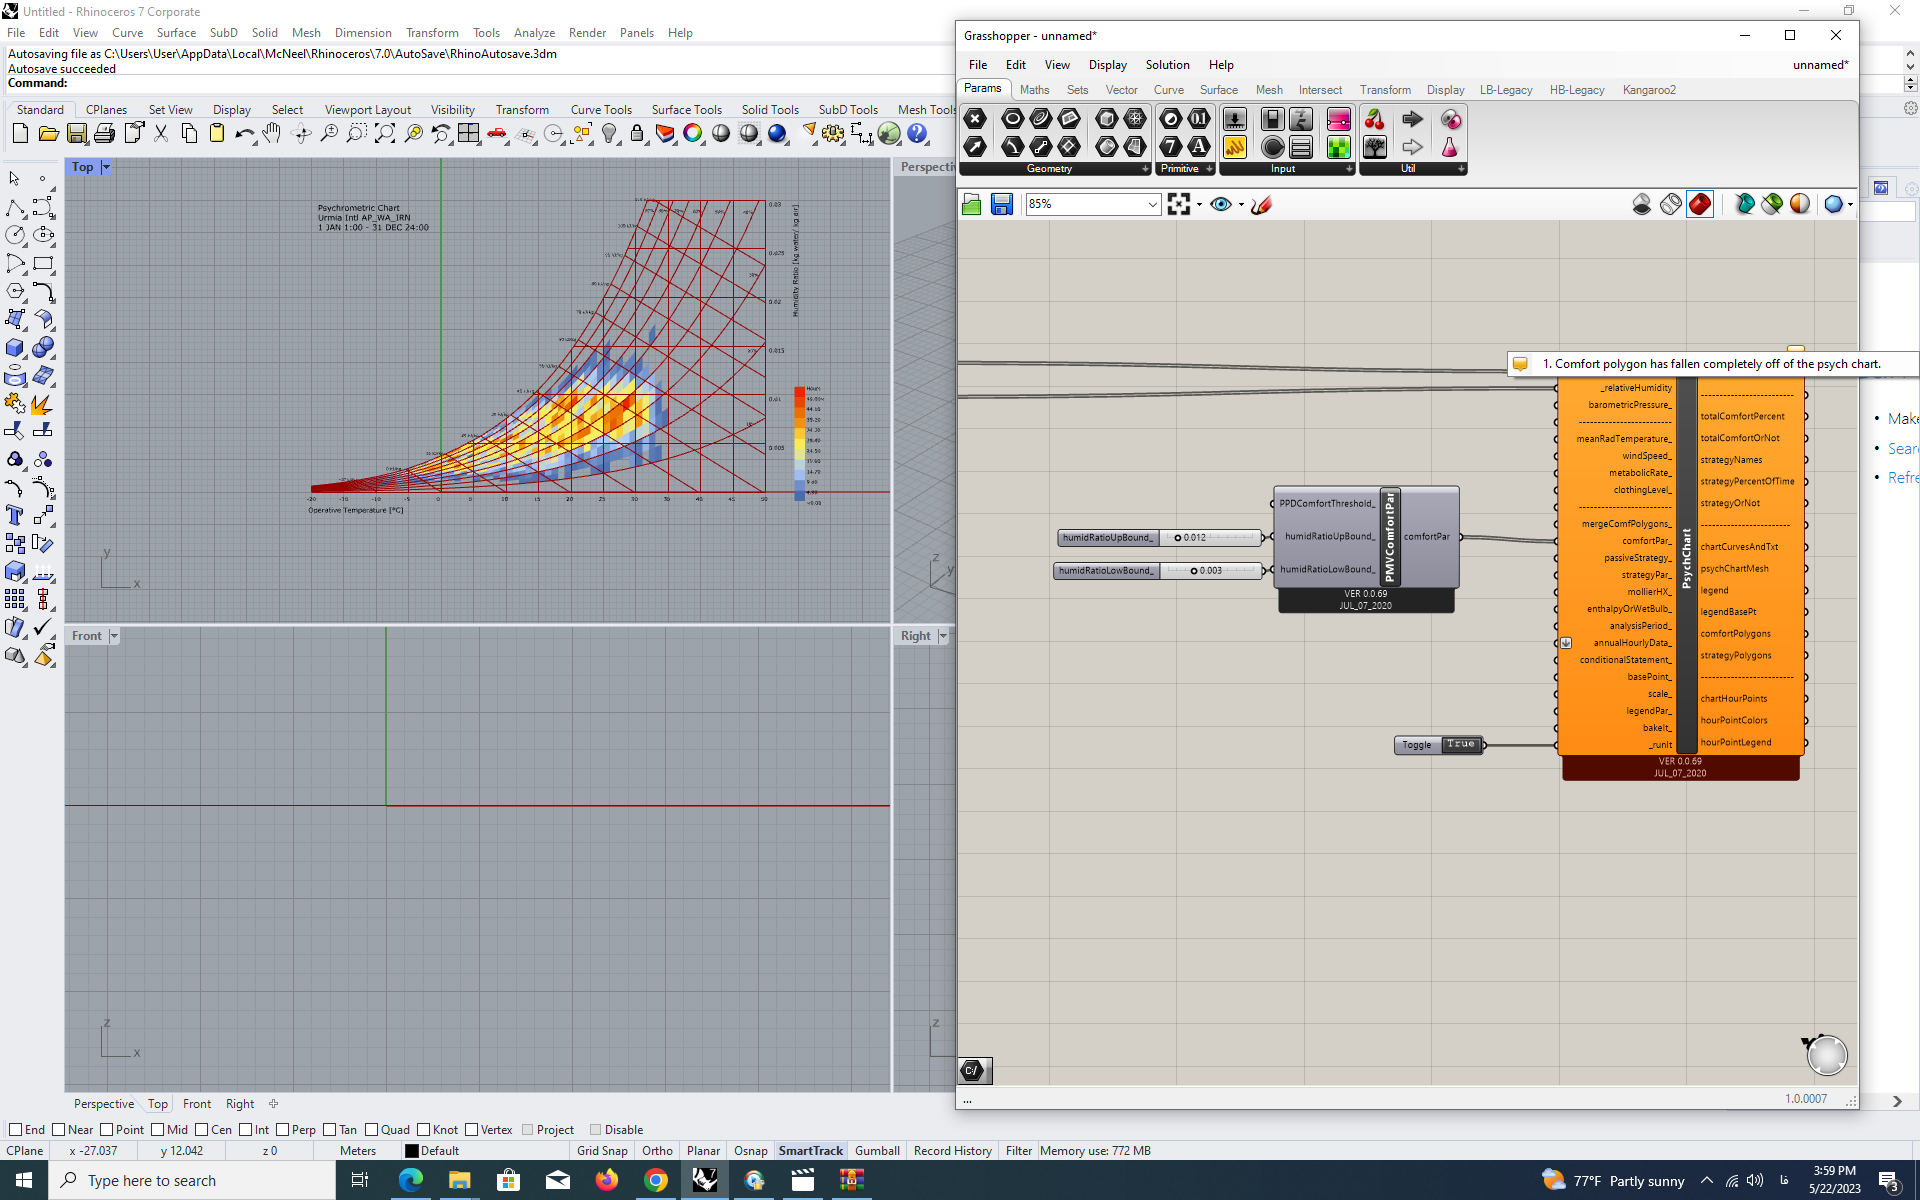Toggle Grid Snap in Rhino status bar

602,1151
